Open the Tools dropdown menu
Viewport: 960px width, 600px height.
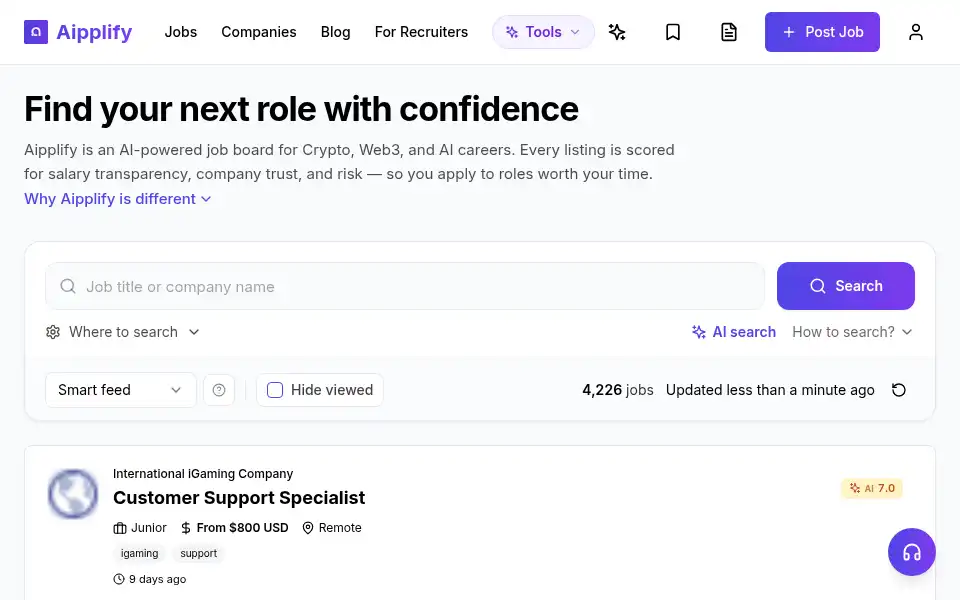pos(543,32)
